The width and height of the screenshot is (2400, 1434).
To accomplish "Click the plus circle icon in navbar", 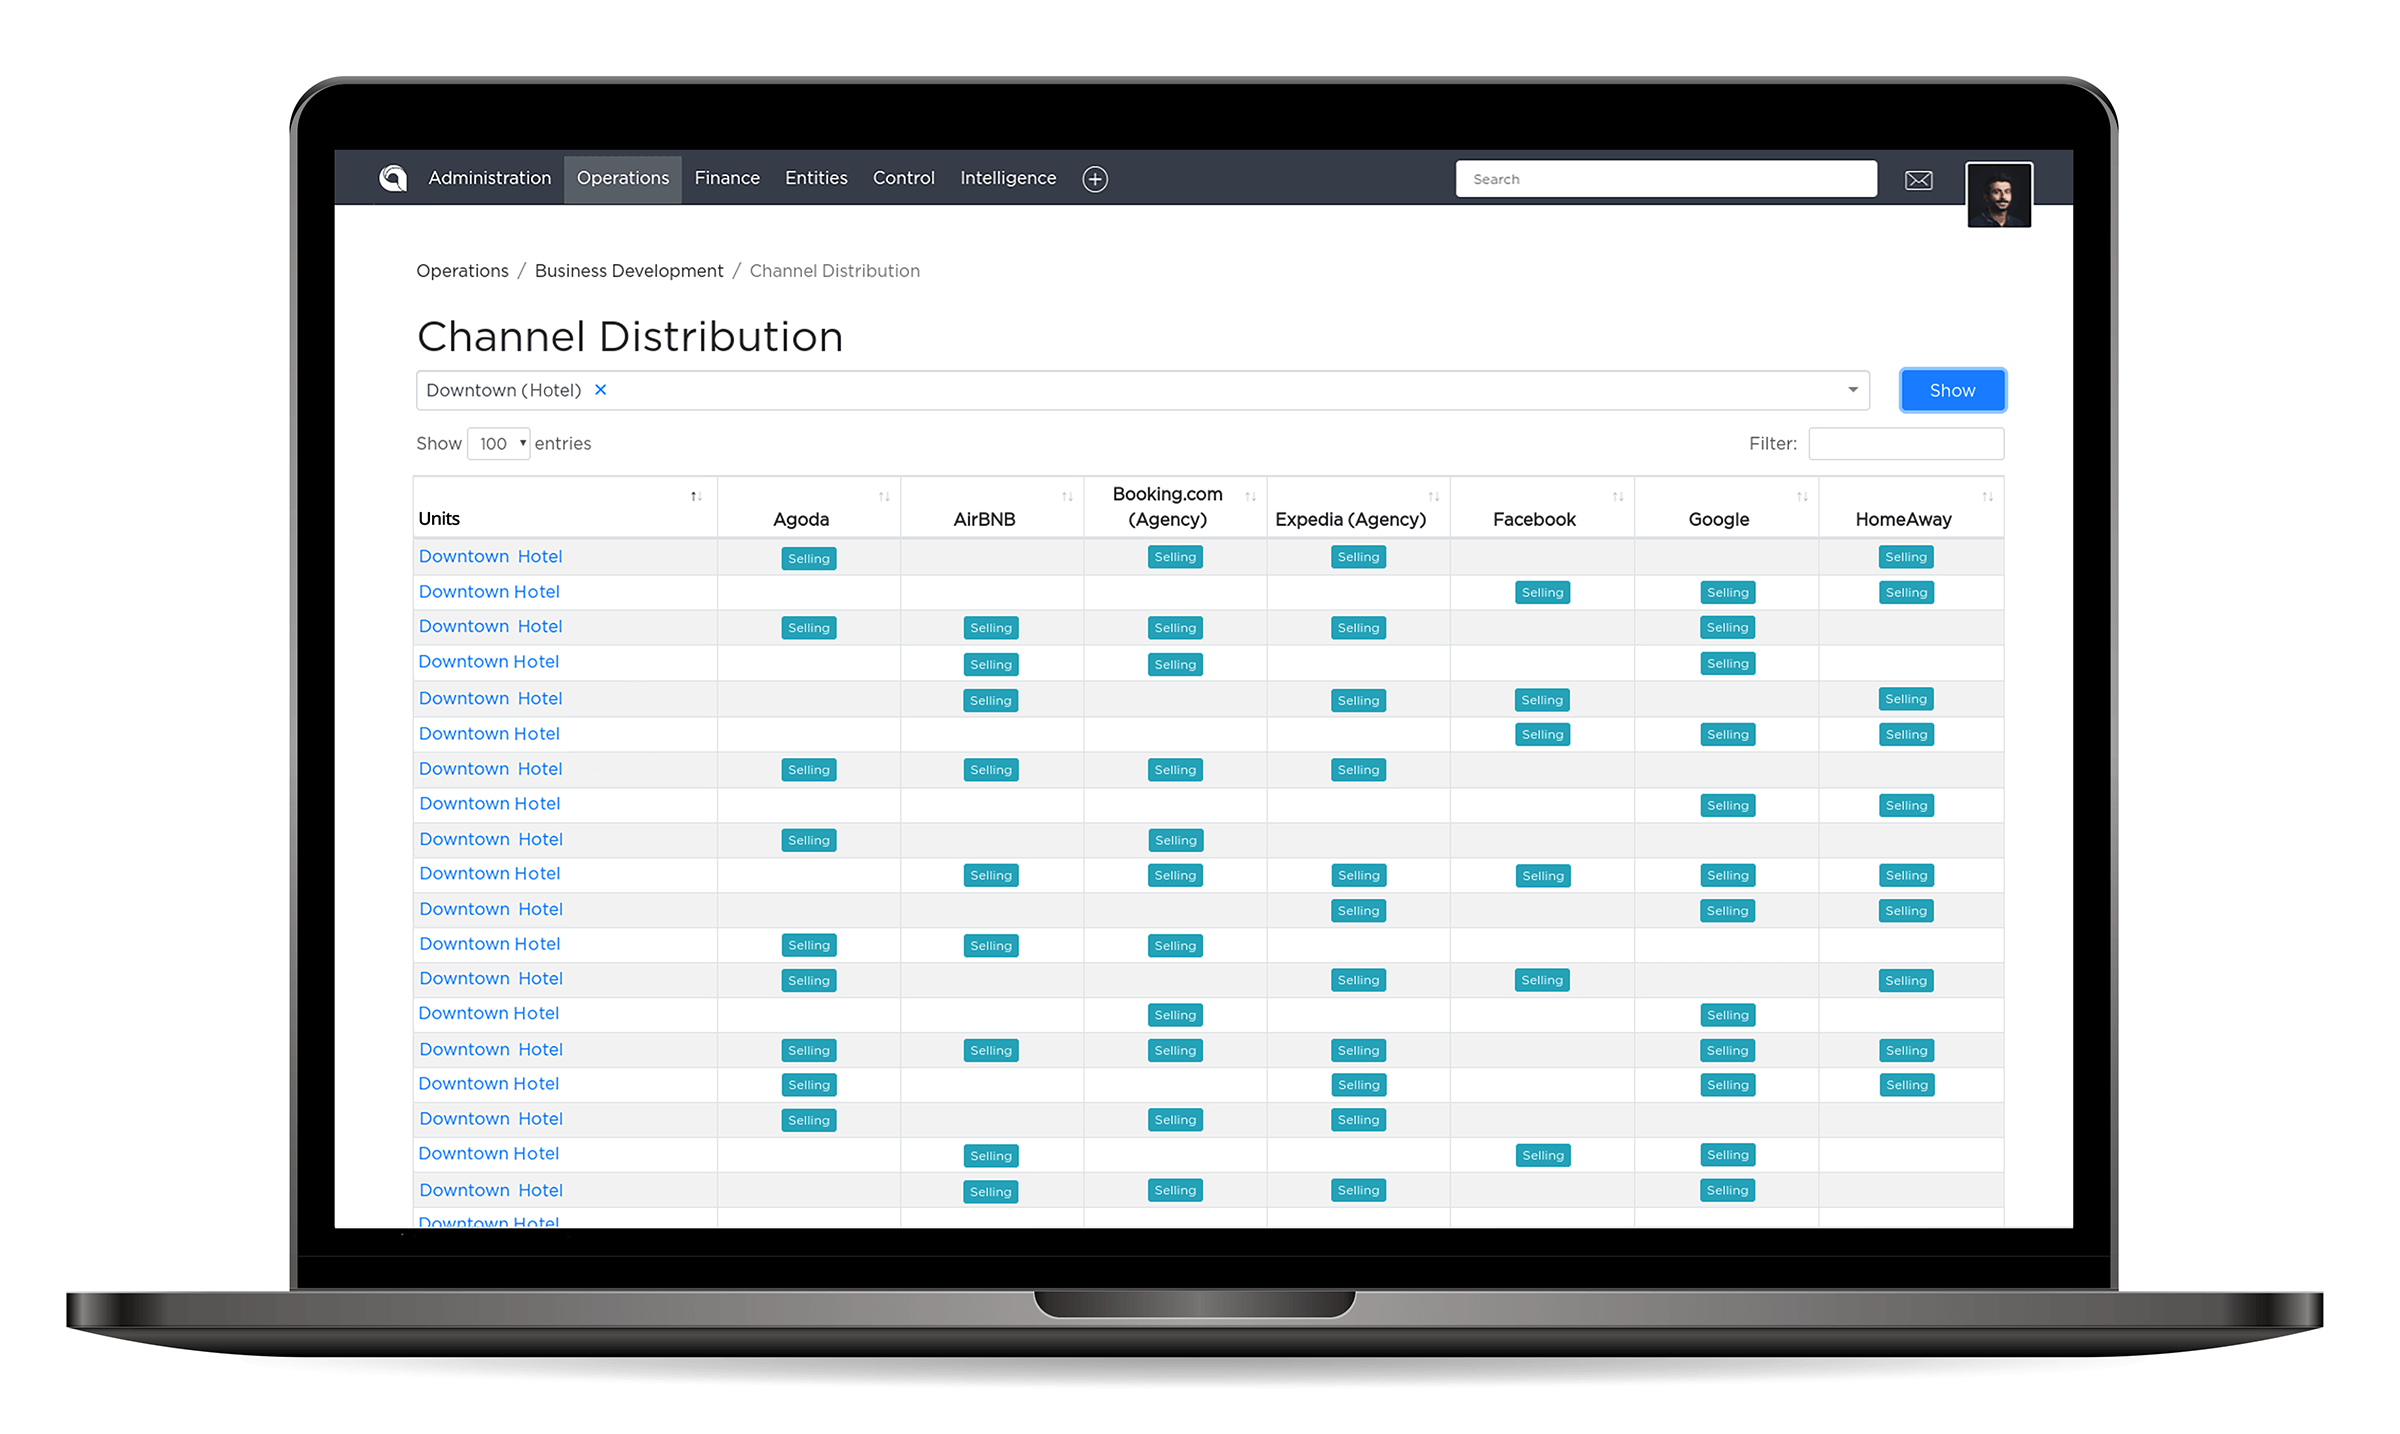I will (1095, 179).
